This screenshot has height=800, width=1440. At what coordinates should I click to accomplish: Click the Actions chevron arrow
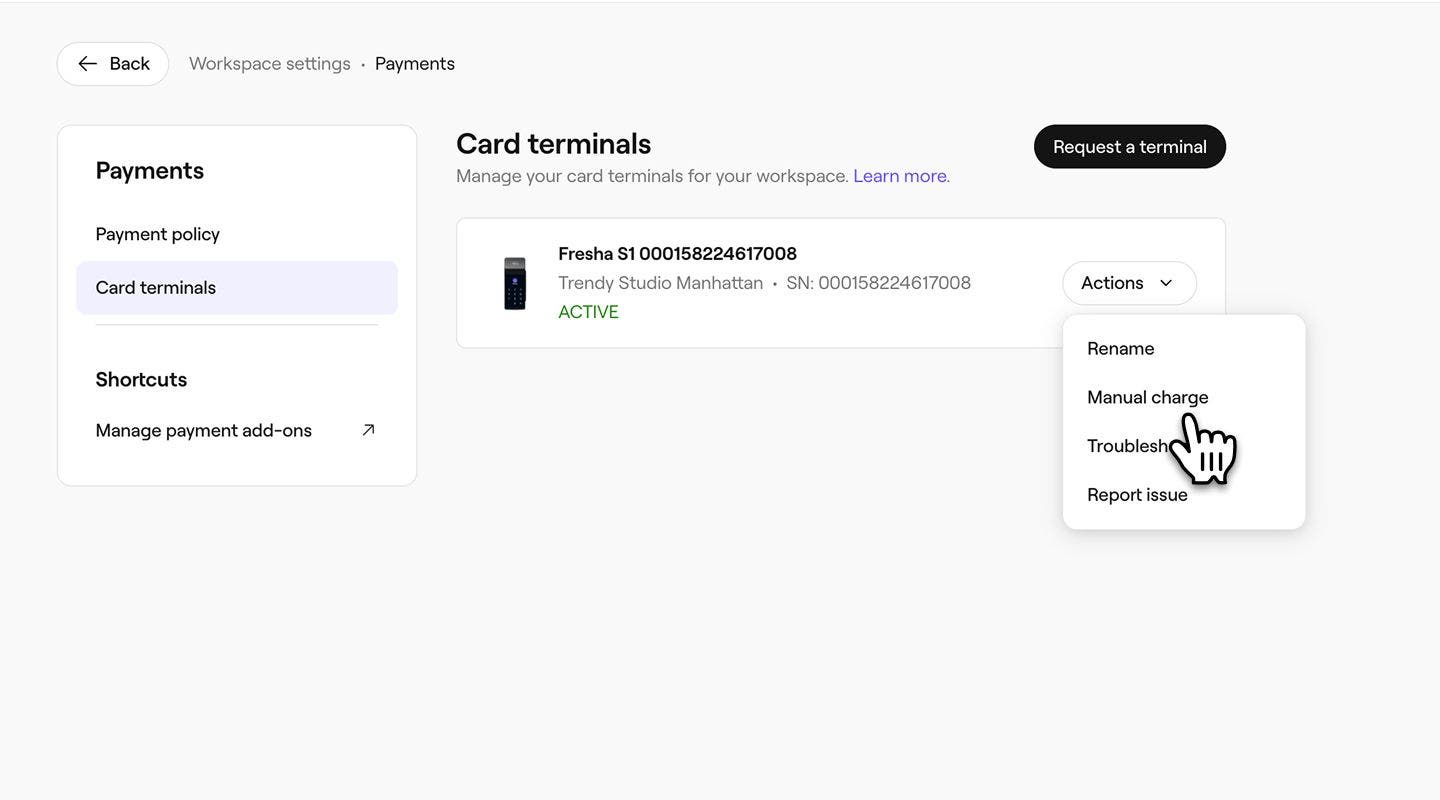(1166, 283)
